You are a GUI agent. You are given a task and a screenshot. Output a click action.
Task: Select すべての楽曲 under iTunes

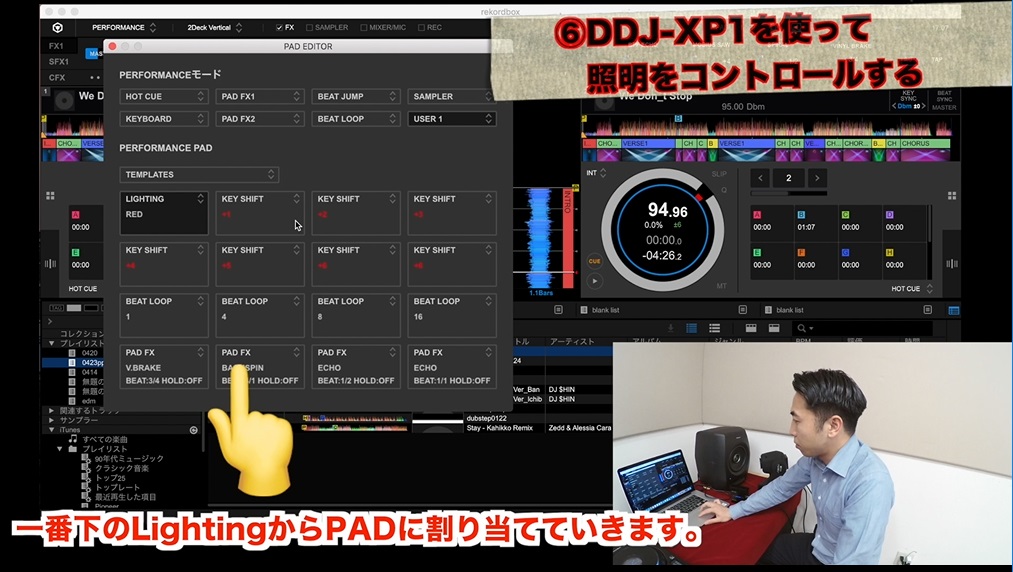pos(105,440)
